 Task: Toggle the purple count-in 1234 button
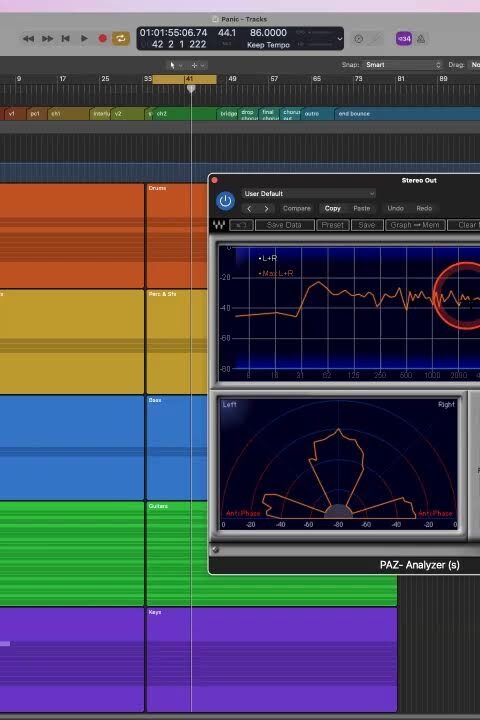[404, 39]
